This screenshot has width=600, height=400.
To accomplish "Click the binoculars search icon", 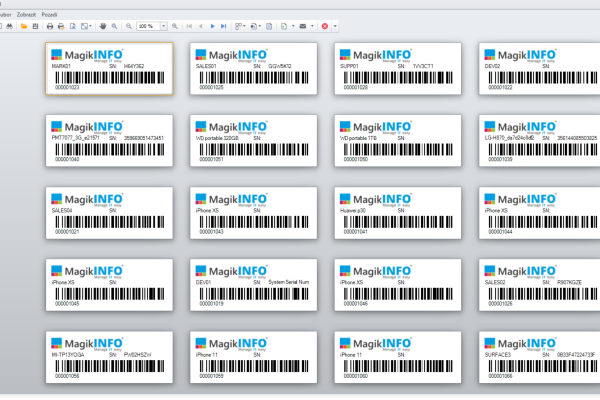I will [10, 26].
